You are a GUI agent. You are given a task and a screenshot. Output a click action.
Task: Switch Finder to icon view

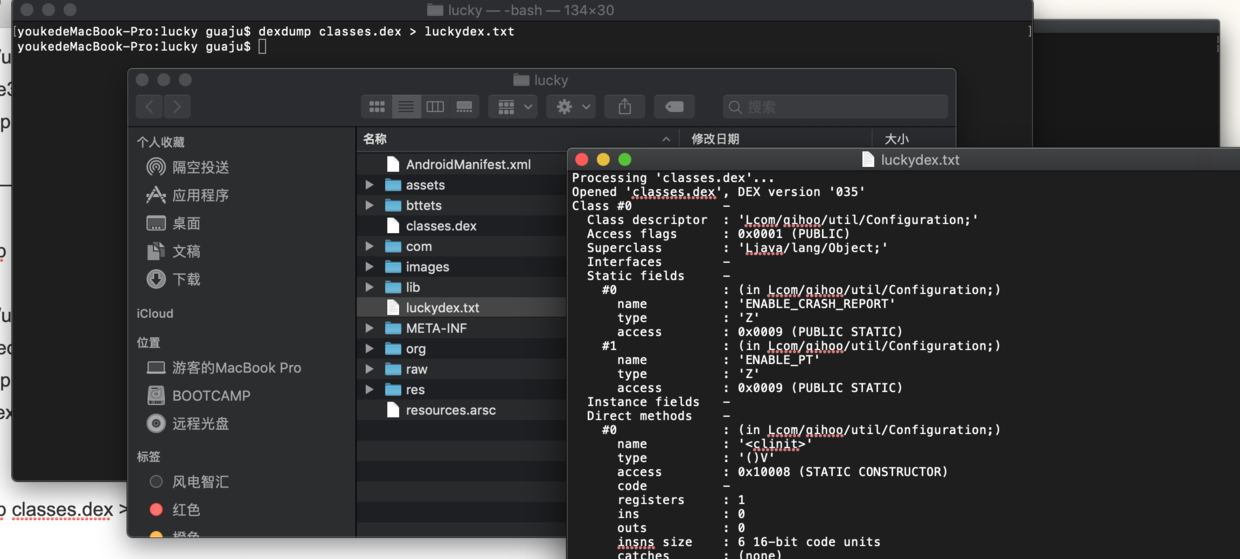[377, 107]
